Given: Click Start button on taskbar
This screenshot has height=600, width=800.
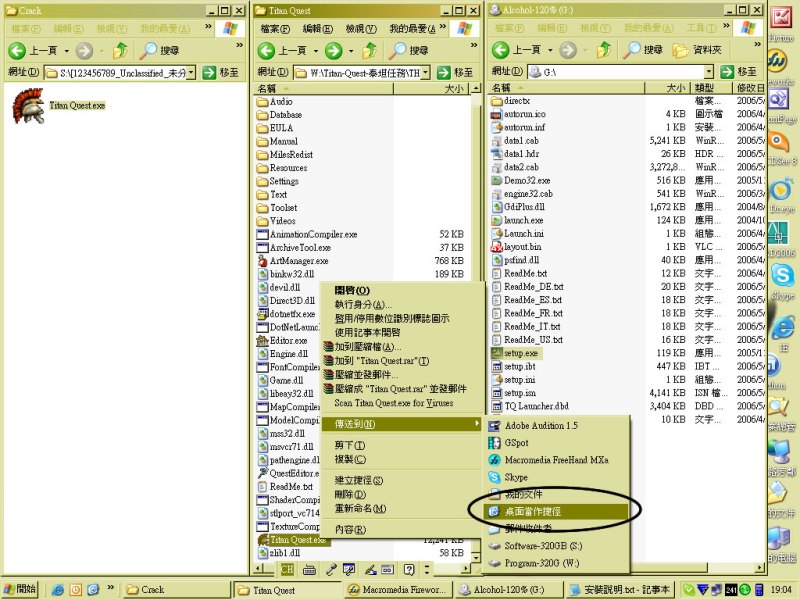Looking at the screenshot, I should click(20, 589).
